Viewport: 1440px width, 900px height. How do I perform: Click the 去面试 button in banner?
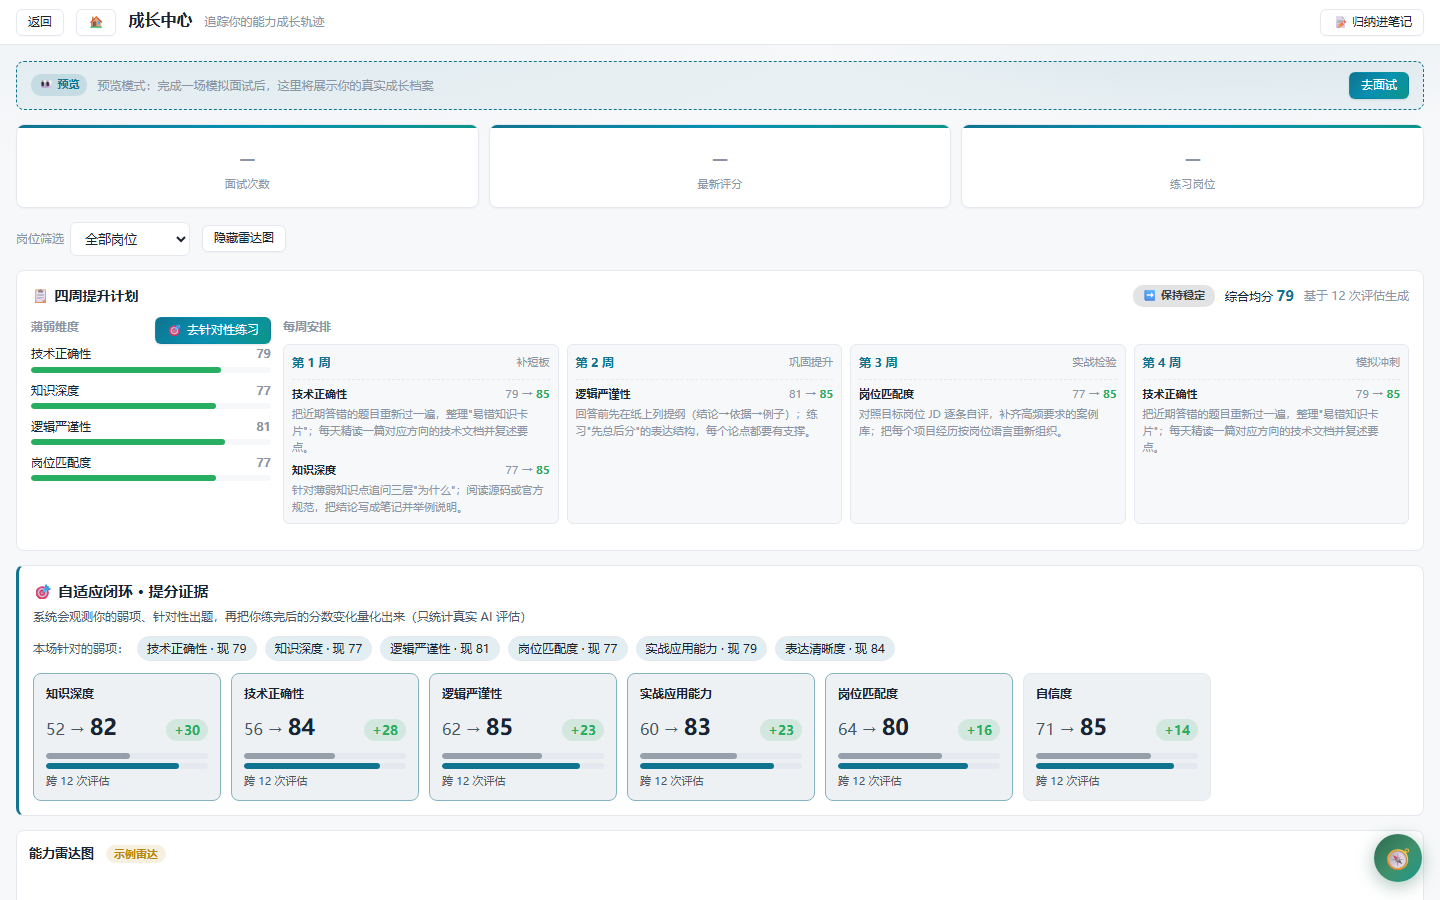(x=1378, y=85)
